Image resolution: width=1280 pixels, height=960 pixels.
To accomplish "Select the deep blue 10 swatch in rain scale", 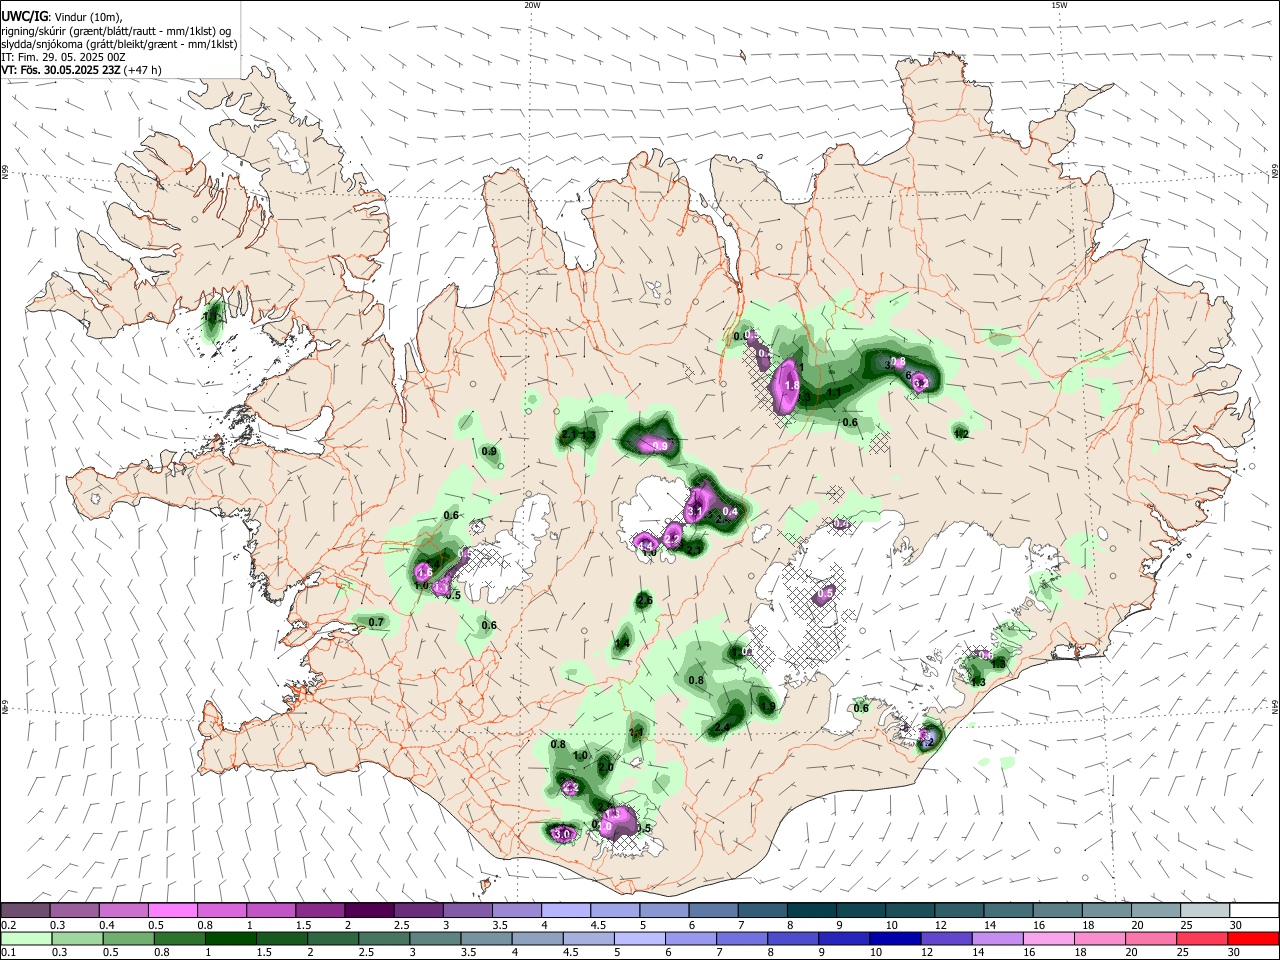I will (895, 938).
